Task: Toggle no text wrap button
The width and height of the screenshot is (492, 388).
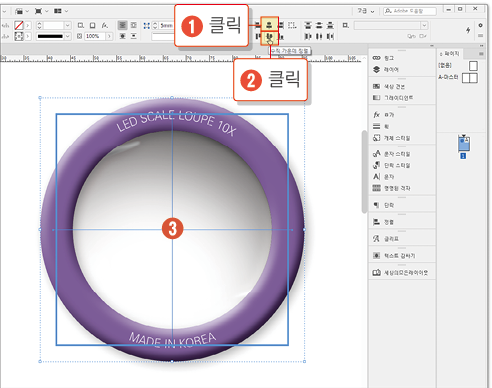Action: (x=123, y=25)
